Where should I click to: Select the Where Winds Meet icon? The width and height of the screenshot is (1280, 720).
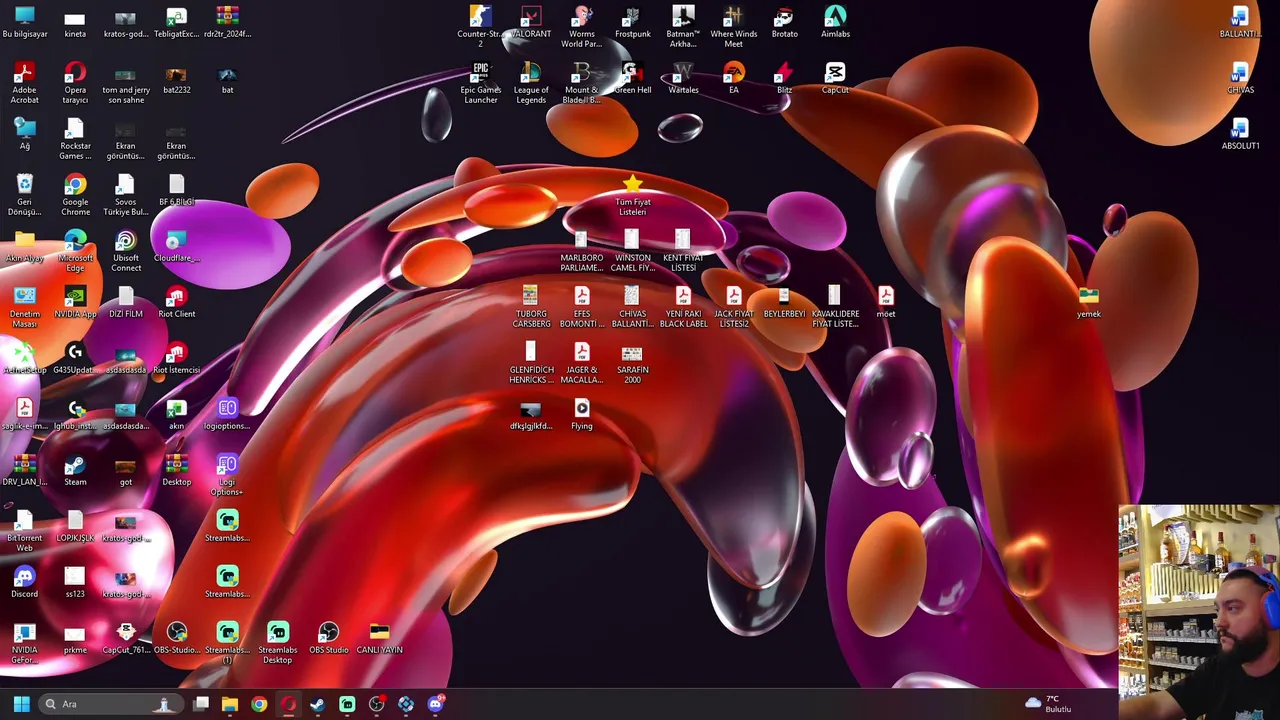pos(734,27)
